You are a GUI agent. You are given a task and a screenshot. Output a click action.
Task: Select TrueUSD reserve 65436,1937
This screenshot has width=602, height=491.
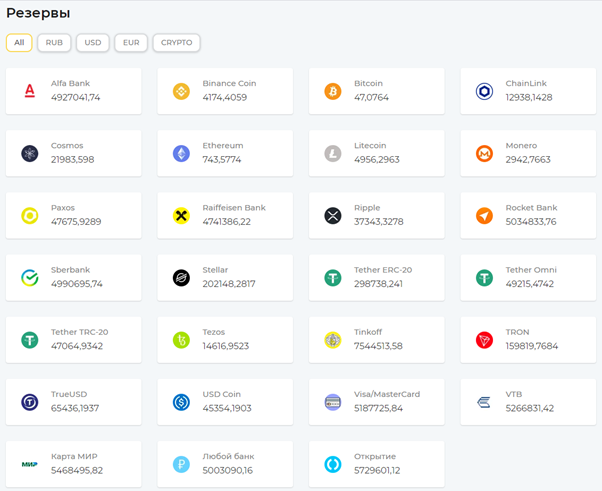(x=75, y=408)
